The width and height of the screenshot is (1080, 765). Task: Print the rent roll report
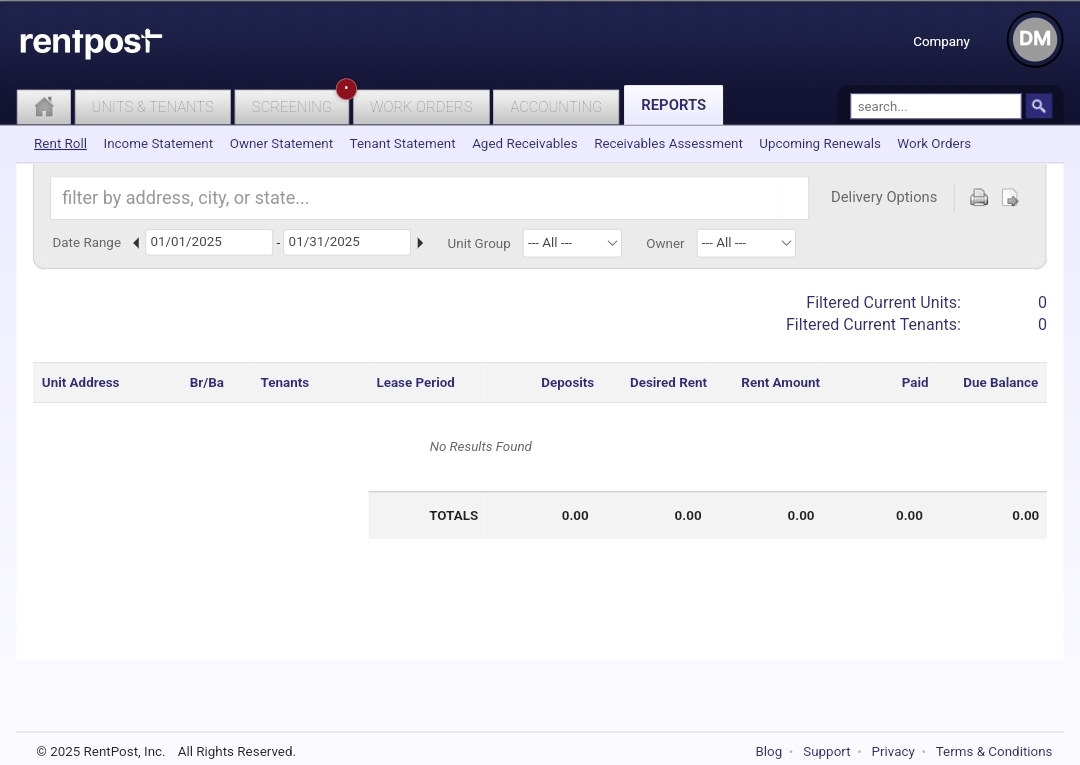click(979, 198)
